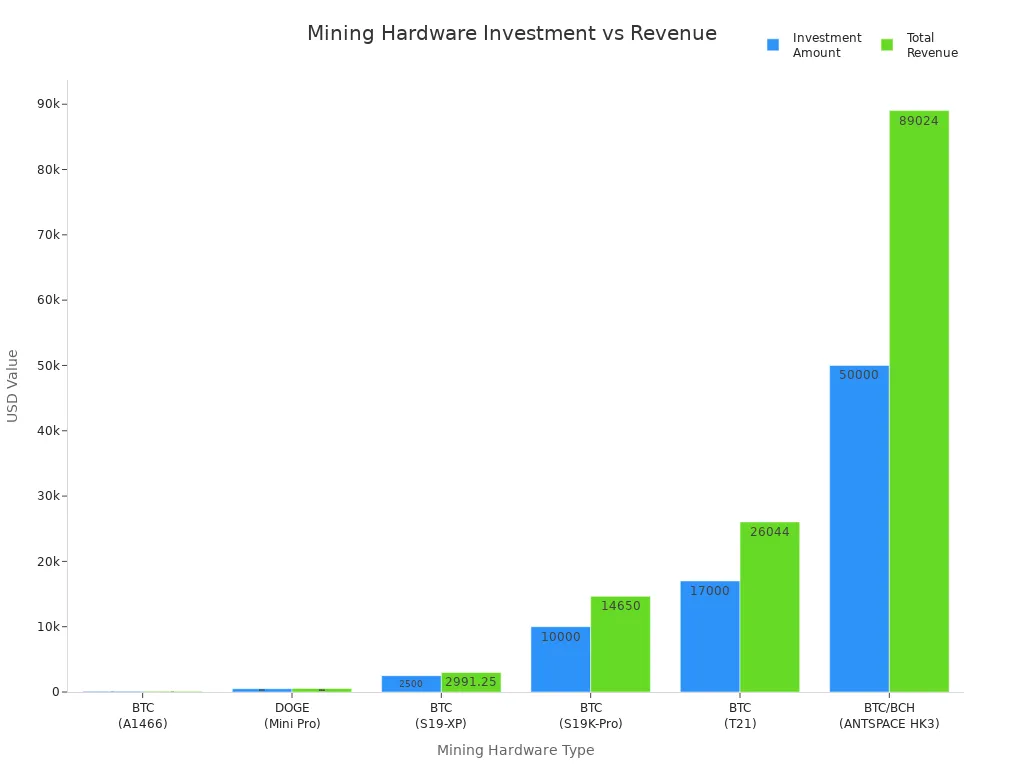Select the 89024 revenue bar for ANTSPACE HK3
The height and width of the screenshot is (768, 1024).
tap(918, 400)
